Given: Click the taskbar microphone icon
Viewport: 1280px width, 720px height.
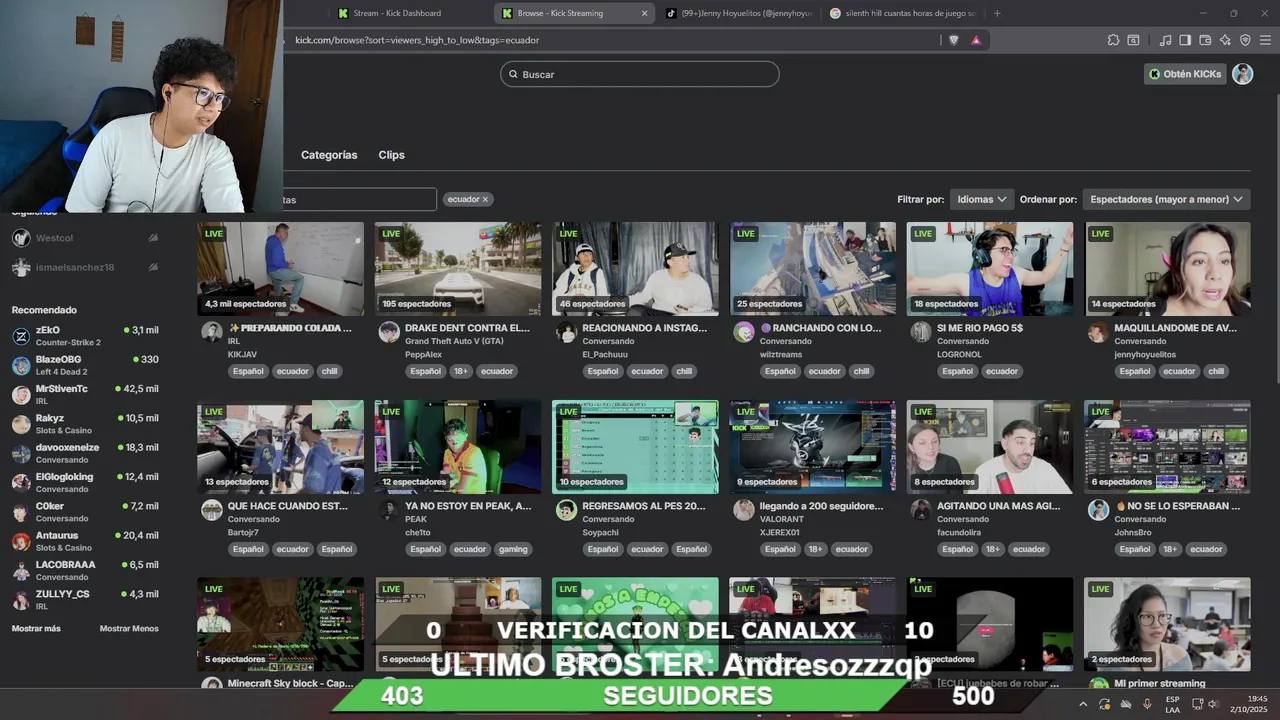Looking at the screenshot, I should pyautogui.click(x=1147, y=704).
